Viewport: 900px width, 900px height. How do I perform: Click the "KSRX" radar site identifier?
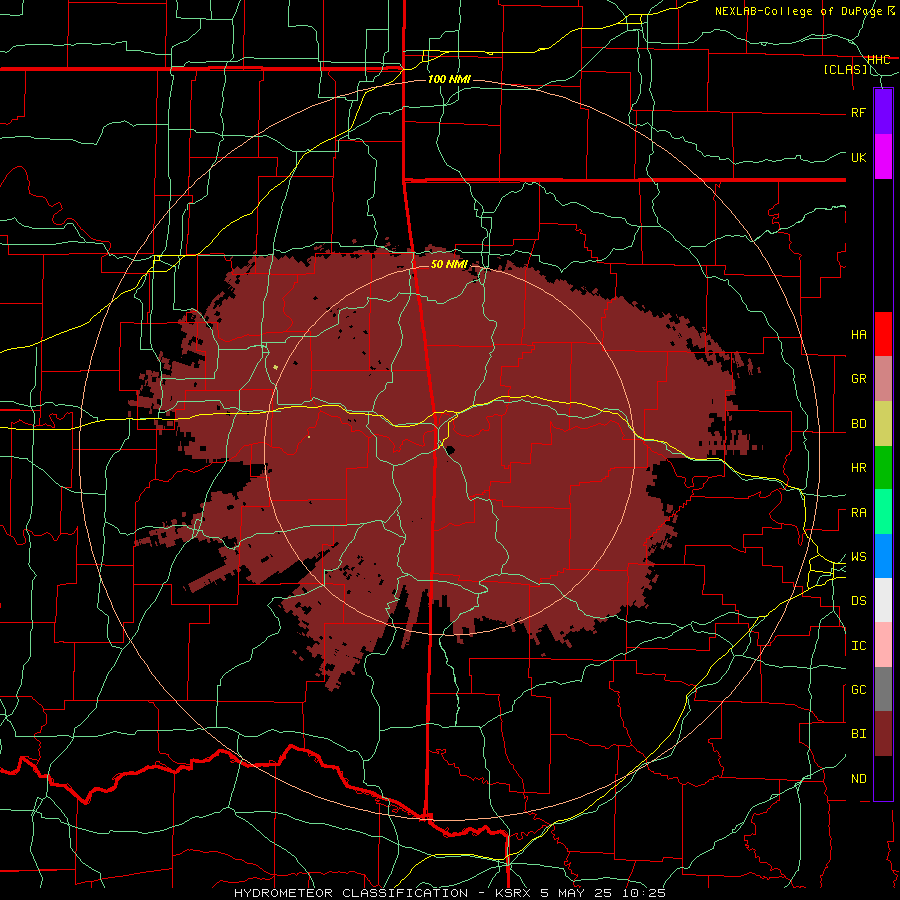click(514, 893)
